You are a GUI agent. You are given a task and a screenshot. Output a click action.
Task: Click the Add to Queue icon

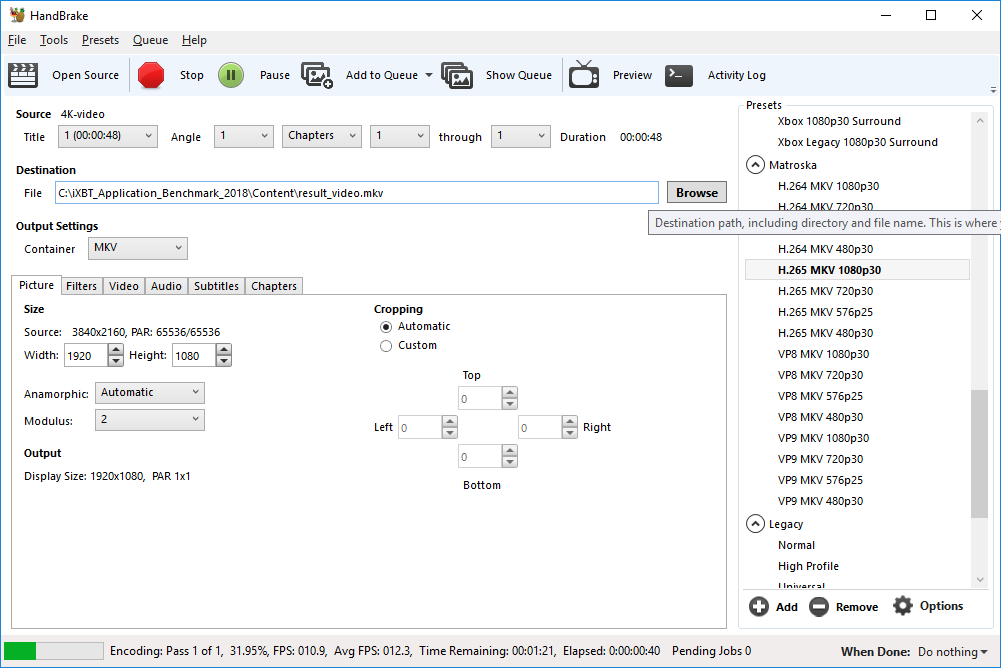coord(317,75)
